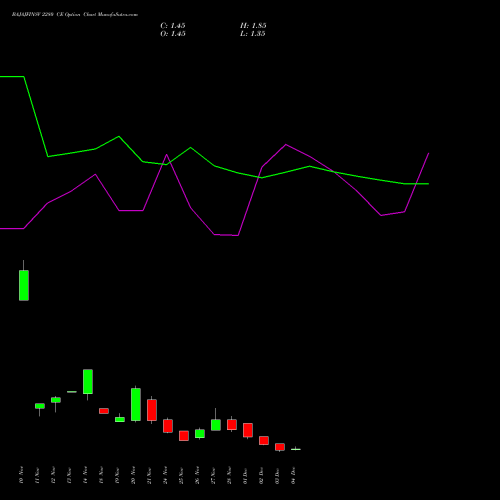Screen dimensions: 500x500
Task: Select the '14 Nov' date label
Action: pos(85,475)
